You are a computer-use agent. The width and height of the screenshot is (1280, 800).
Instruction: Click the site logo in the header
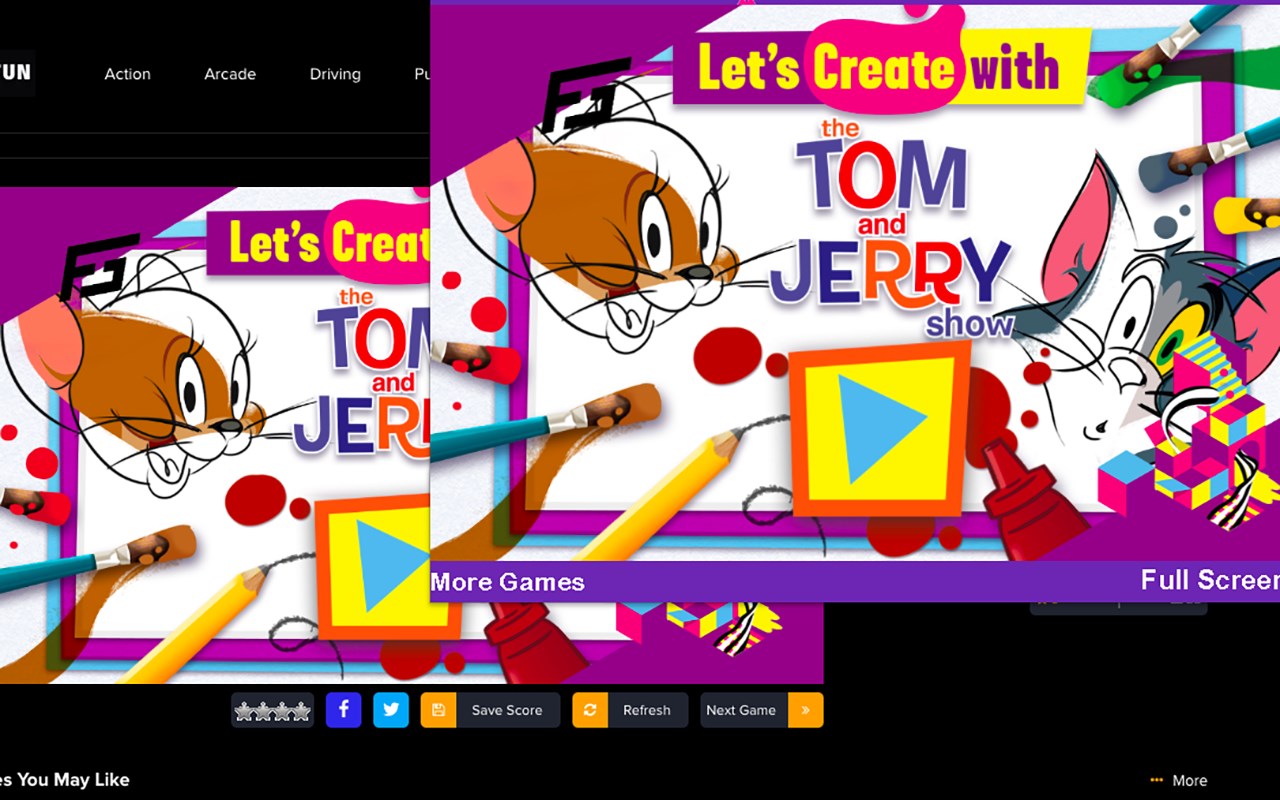pyautogui.click(x=16, y=73)
